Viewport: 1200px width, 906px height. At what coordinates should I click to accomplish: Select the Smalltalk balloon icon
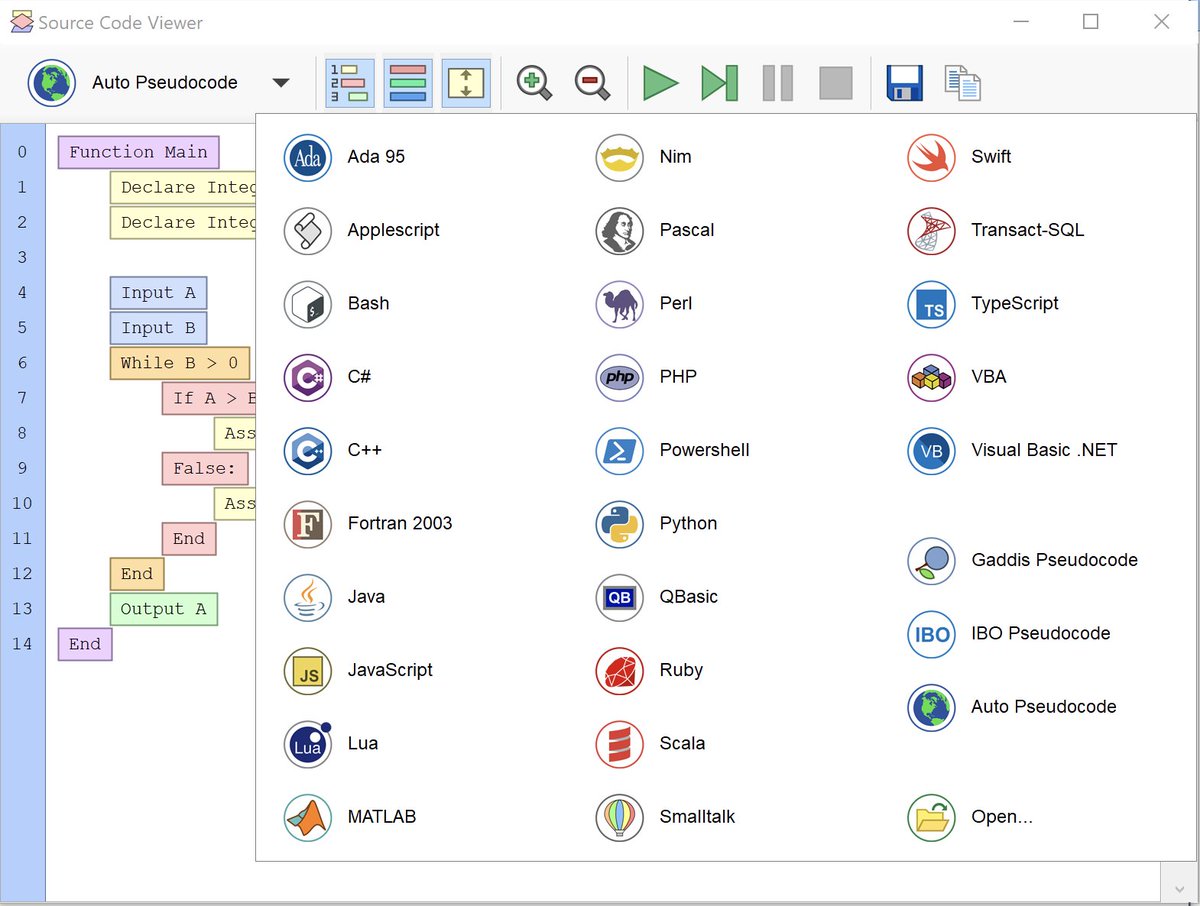tap(619, 817)
